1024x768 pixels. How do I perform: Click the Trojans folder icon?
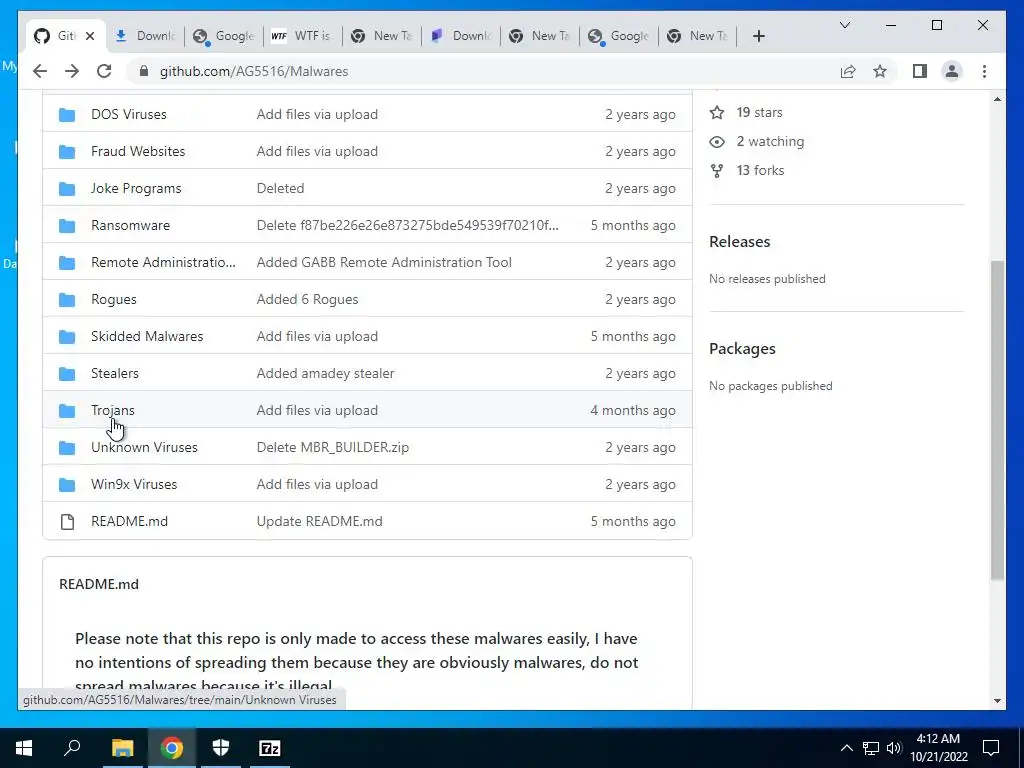67,411
